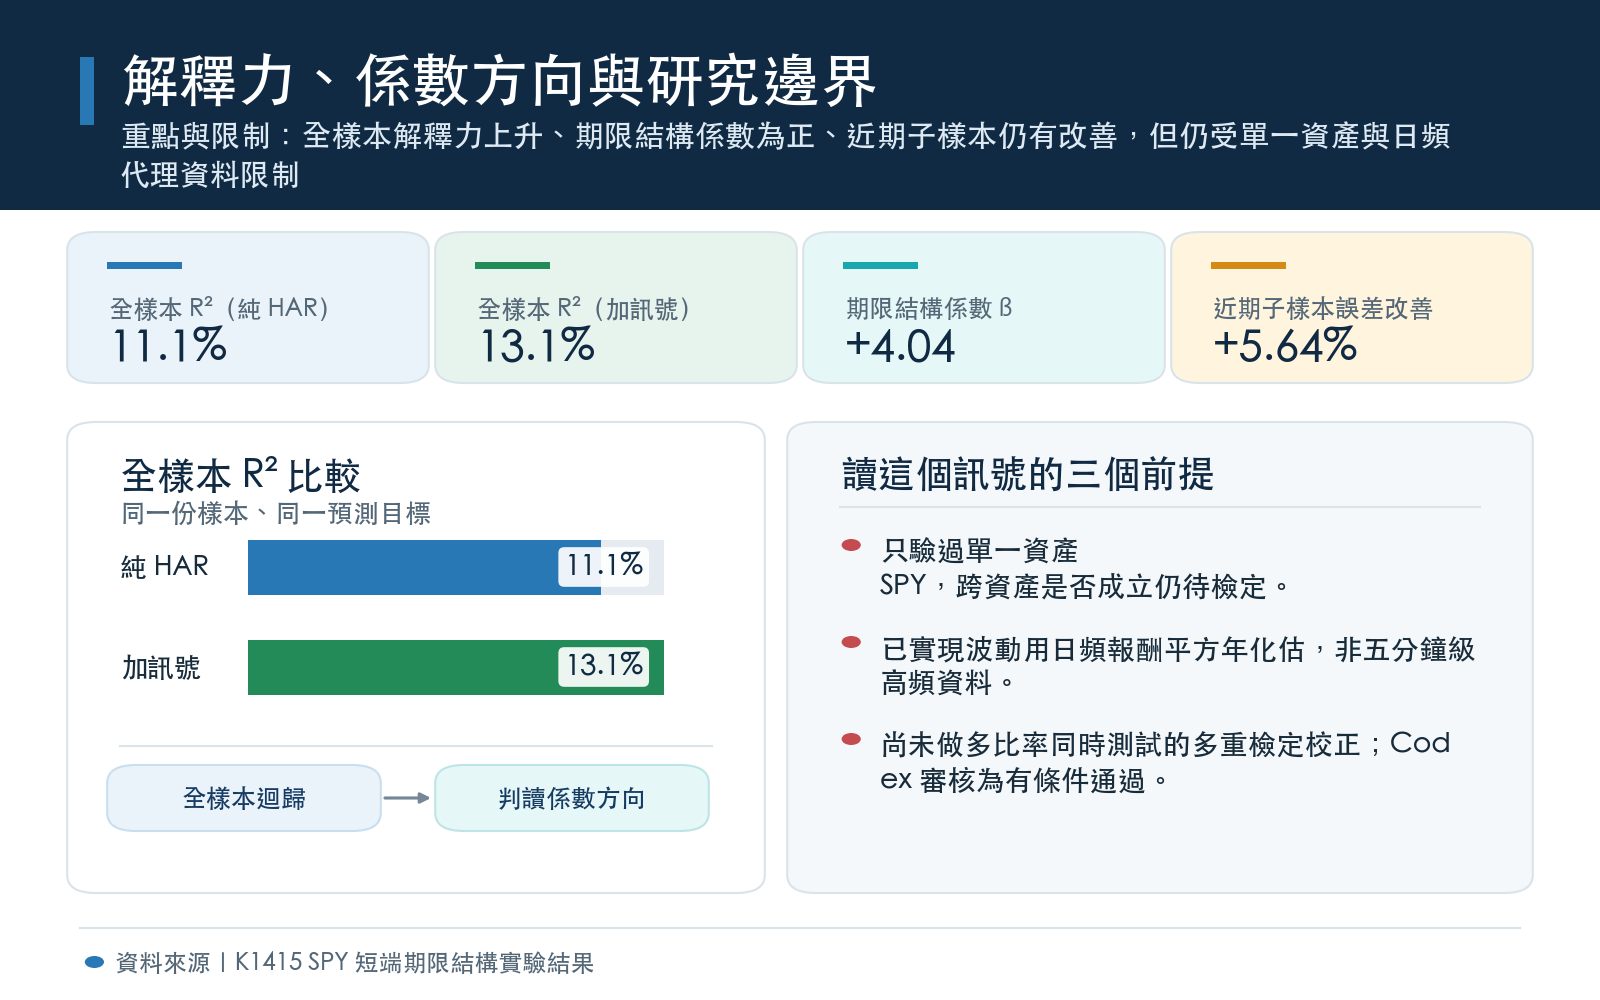Click the blue 純 HAR bar

click(424, 567)
